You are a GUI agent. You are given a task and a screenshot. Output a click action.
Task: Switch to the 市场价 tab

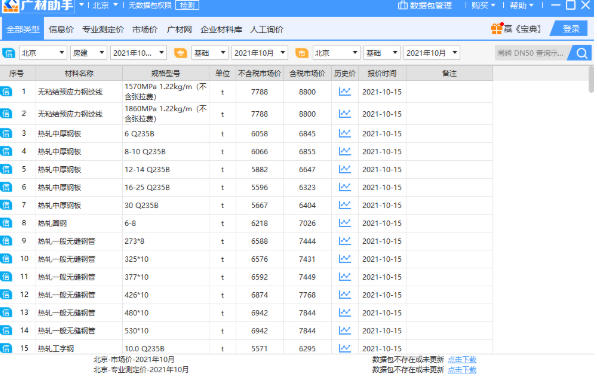pos(145,29)
